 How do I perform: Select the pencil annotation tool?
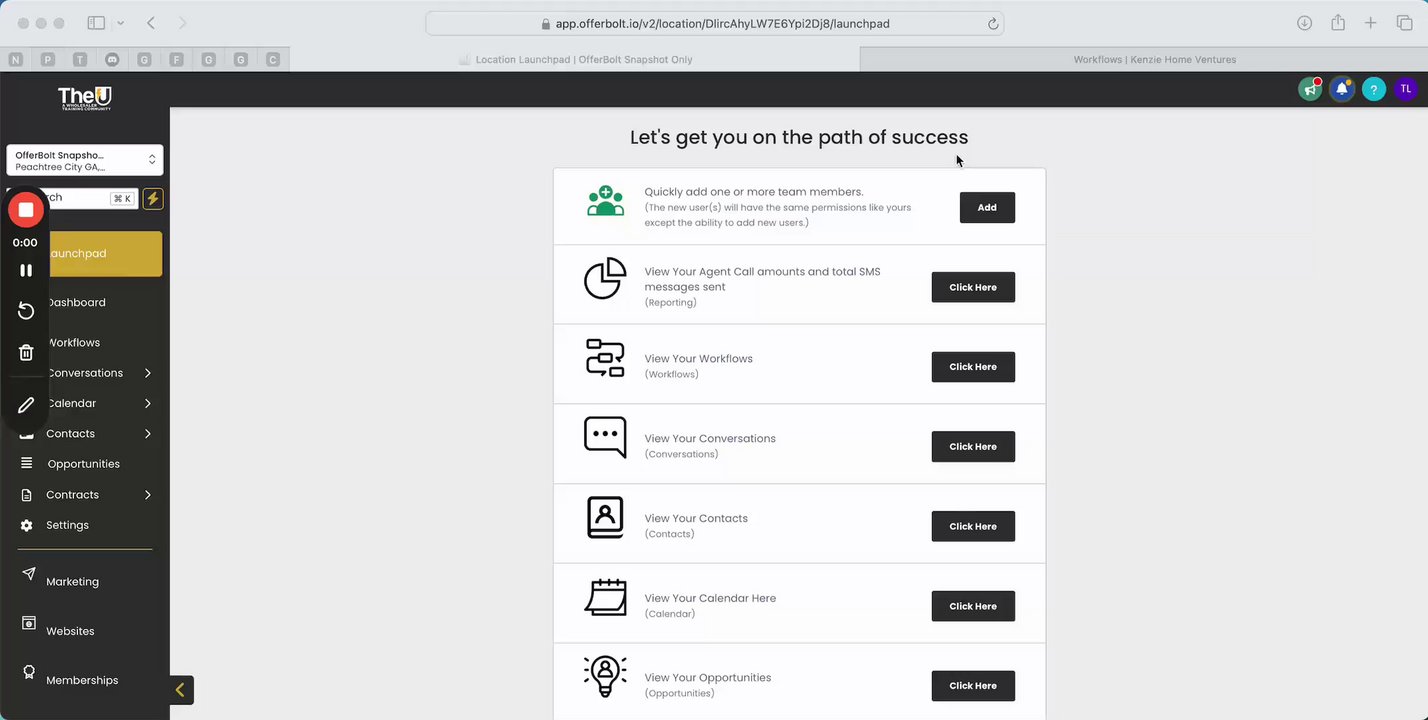26,405
